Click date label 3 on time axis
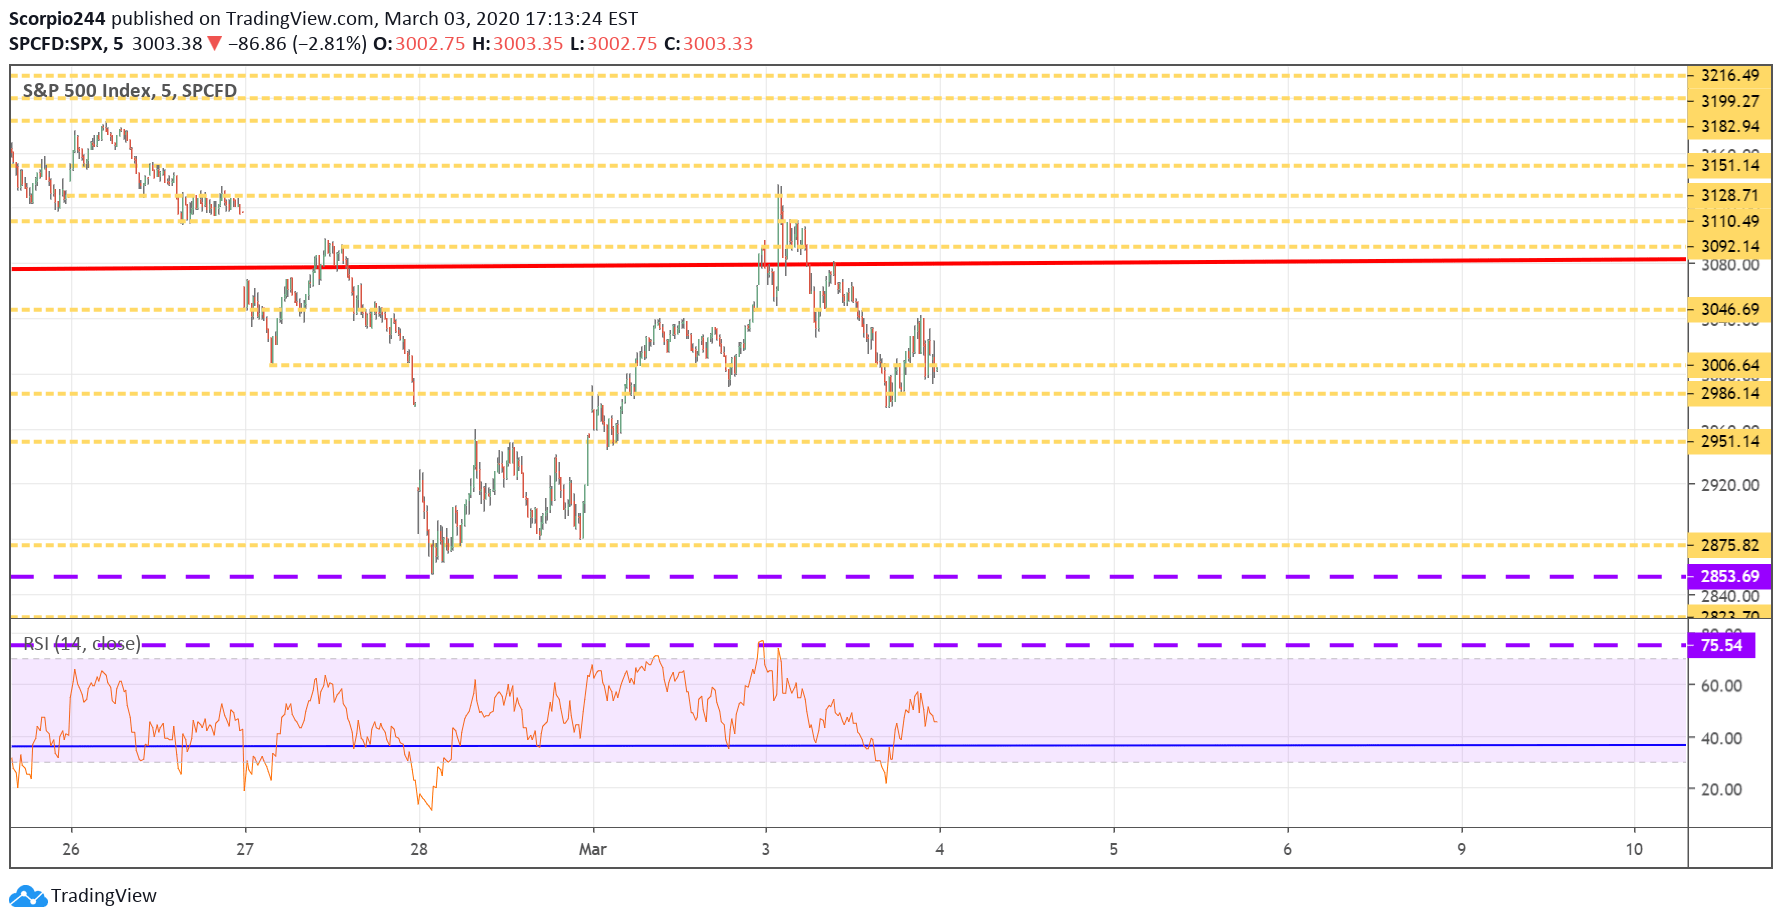Screen dimensions: 1782x923 click(766, 850)
